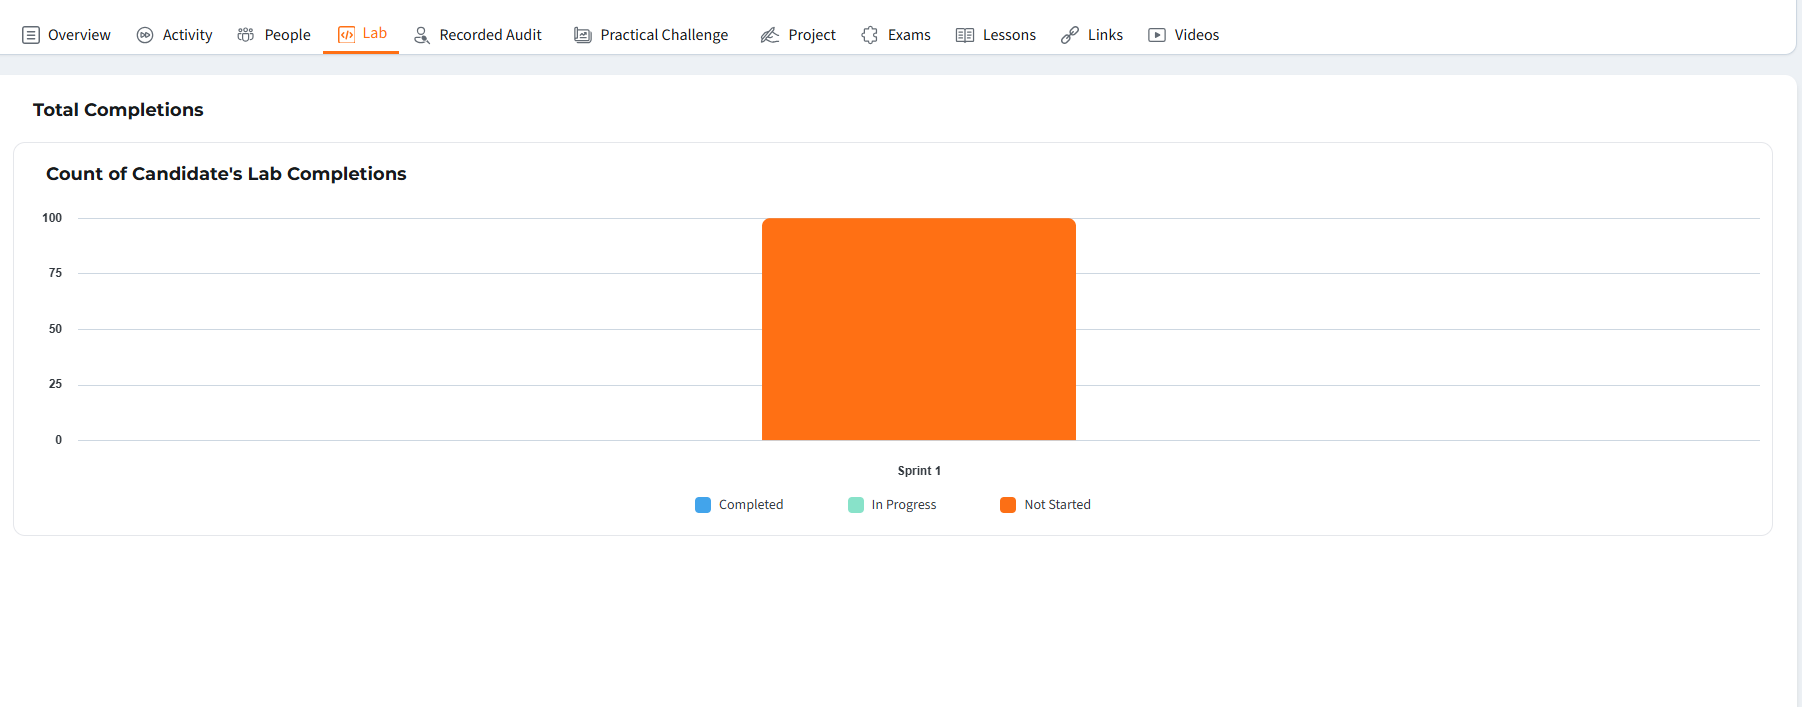Viewport: 1802px width, 707px height.
Task: Click the Lessons book icon
Action: (x=965, y=35)
